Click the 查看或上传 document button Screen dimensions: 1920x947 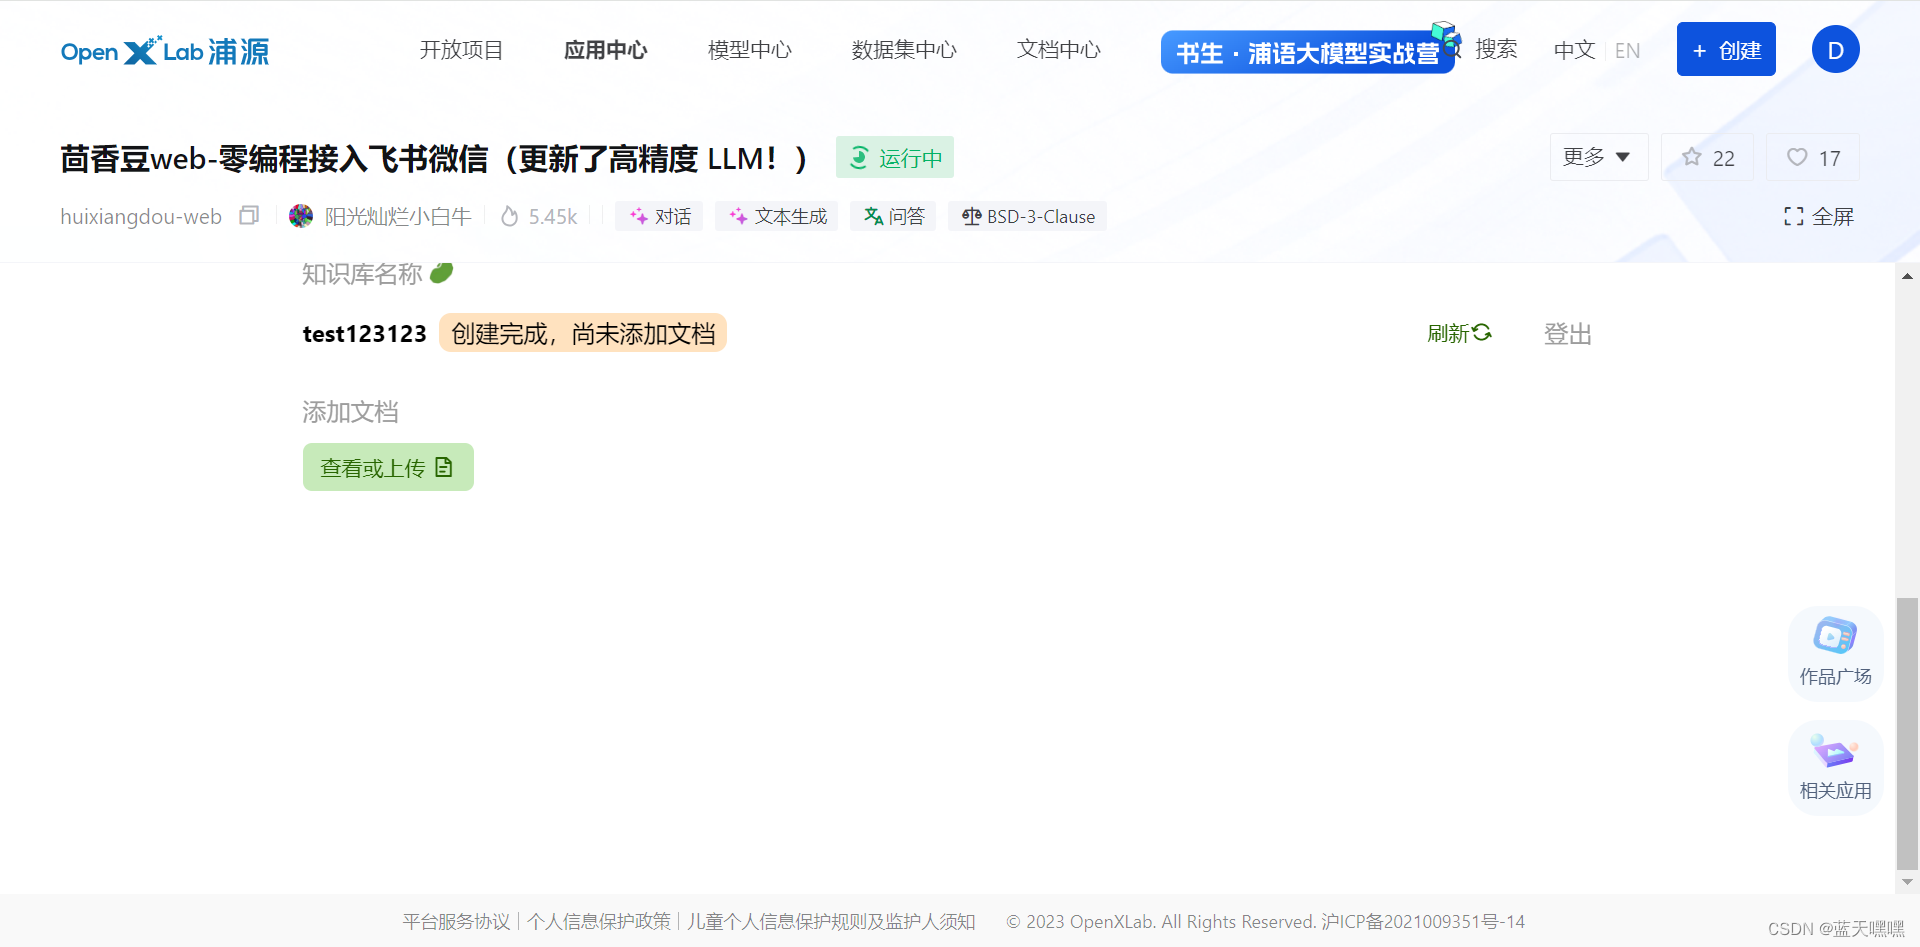point(388,467)
